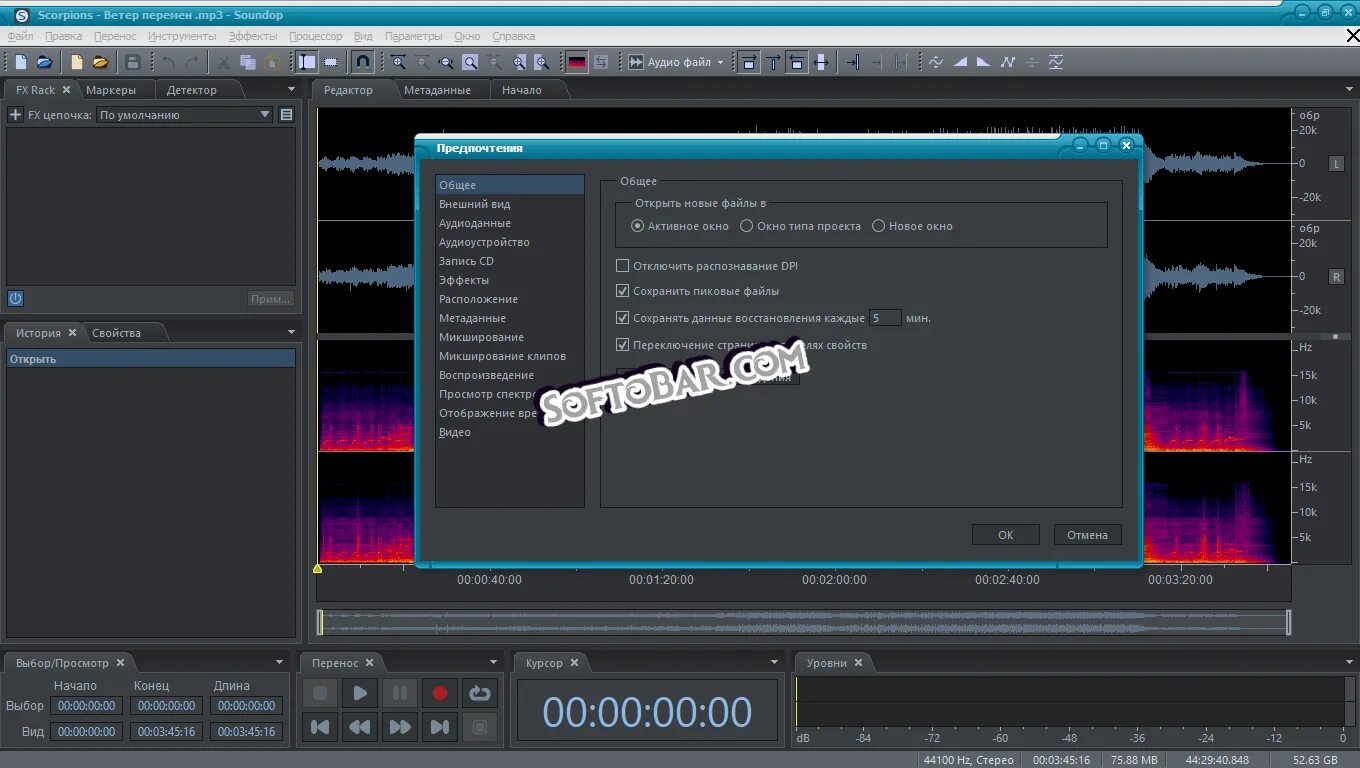
Task: Switch to the Метаданные tab
Action: pos(437,90)
